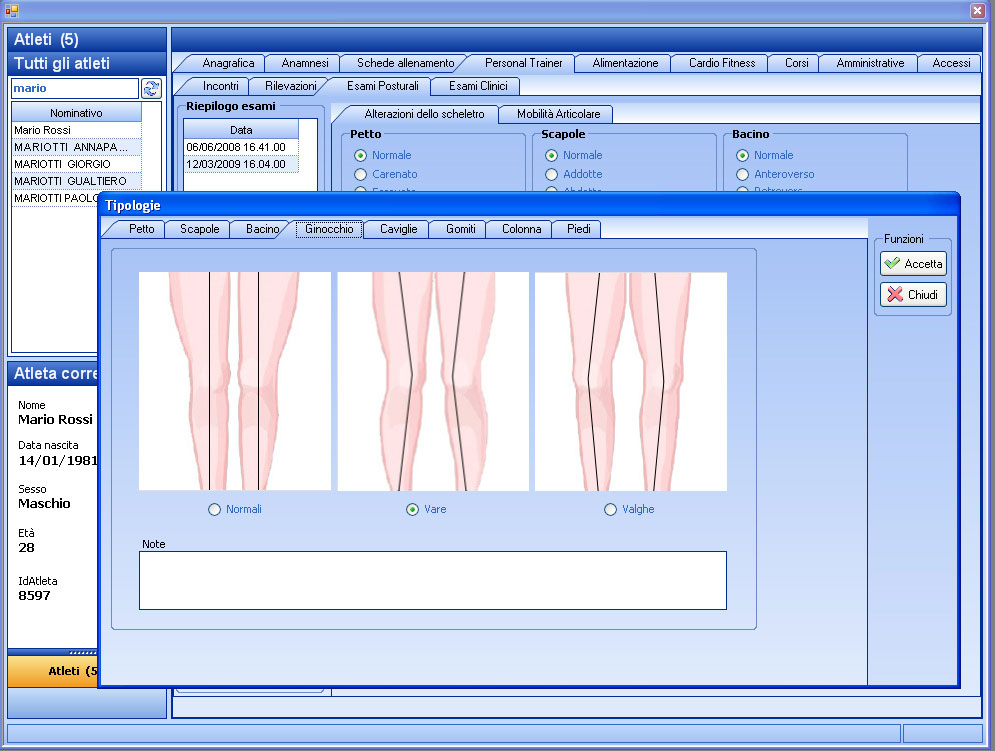Open the Colonna tab
Viewport: 995px width, 751px height.
click(521, 229)
